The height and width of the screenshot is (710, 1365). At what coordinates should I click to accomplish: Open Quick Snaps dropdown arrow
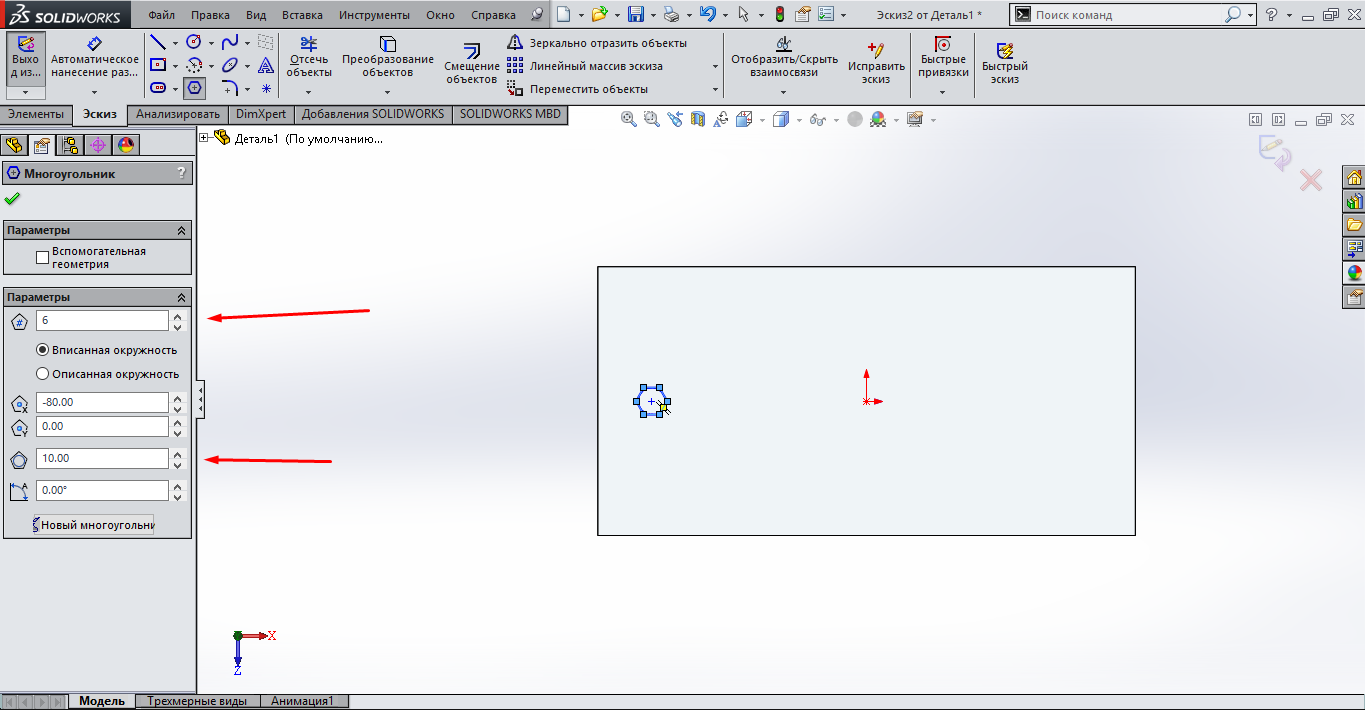pyautogui.click(x=942, y=92)
